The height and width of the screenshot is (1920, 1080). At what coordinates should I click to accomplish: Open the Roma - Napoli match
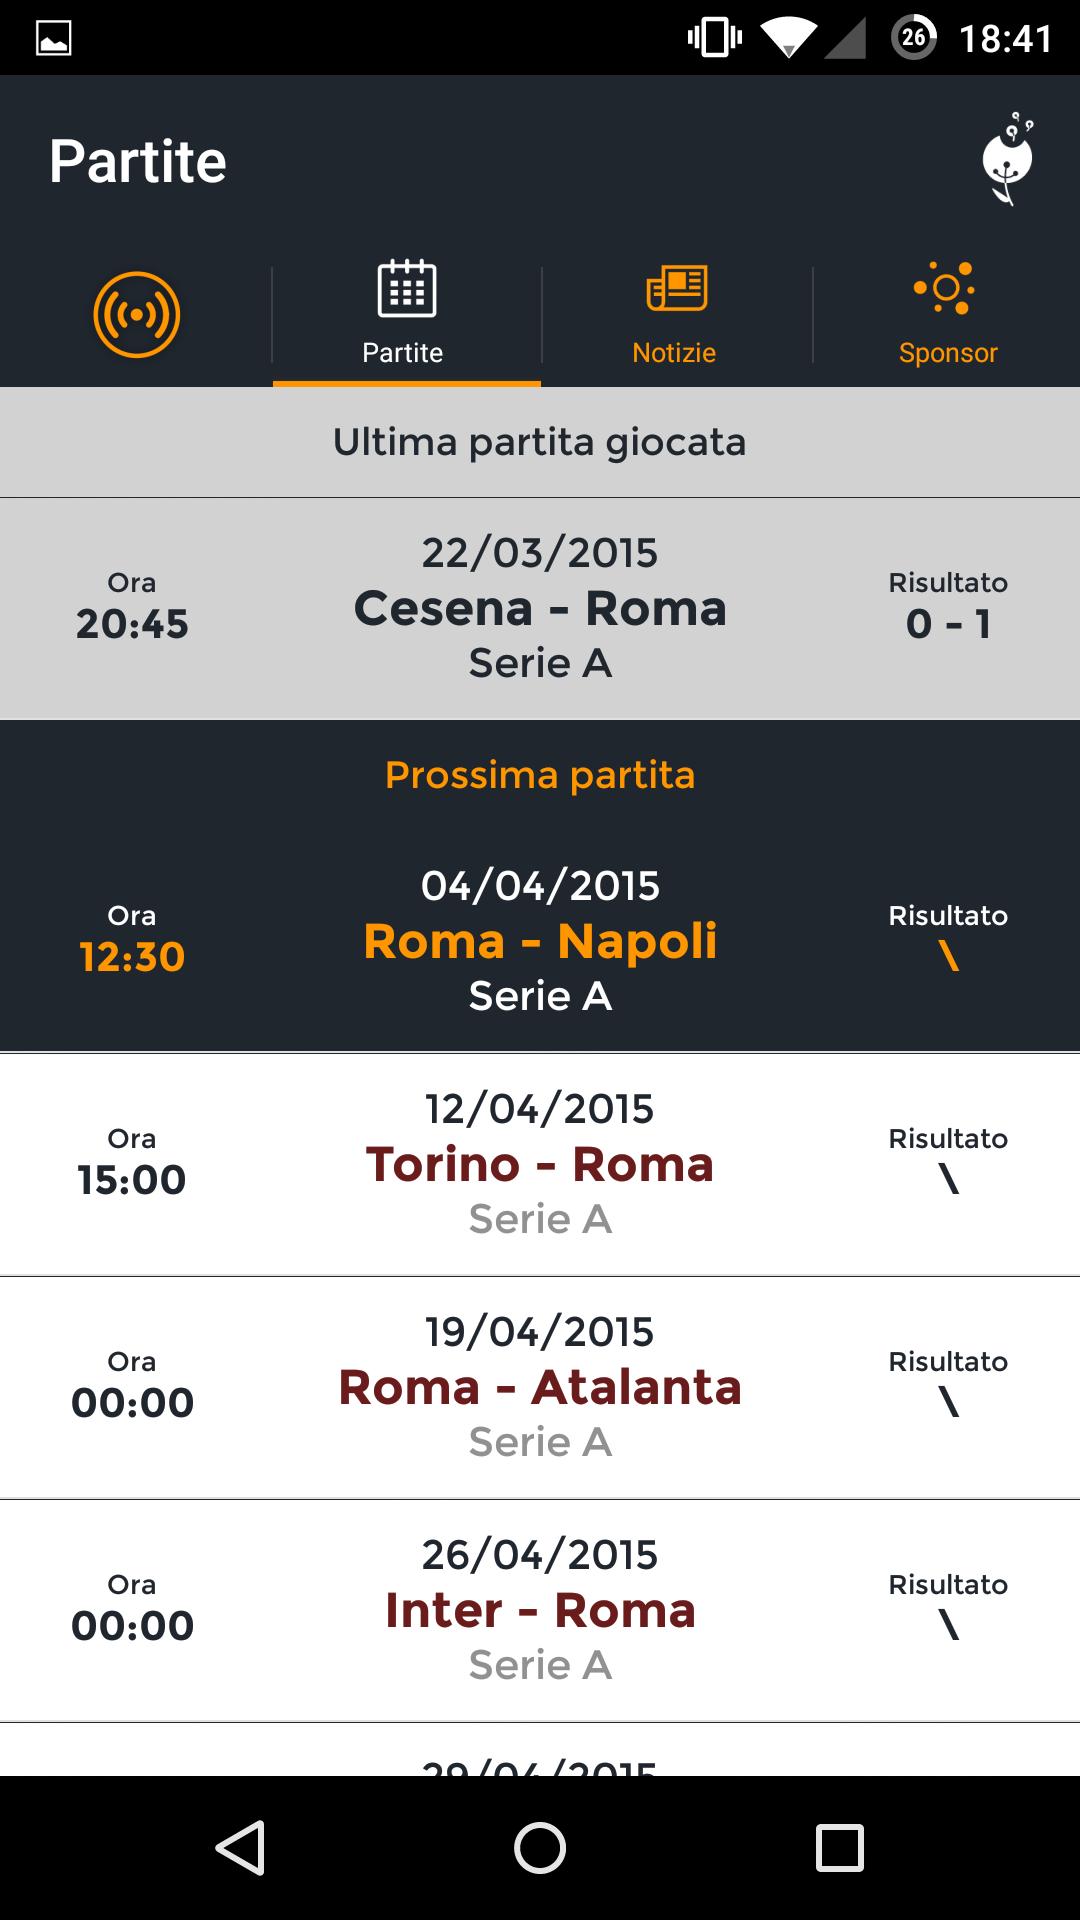[x=540, y=941]
